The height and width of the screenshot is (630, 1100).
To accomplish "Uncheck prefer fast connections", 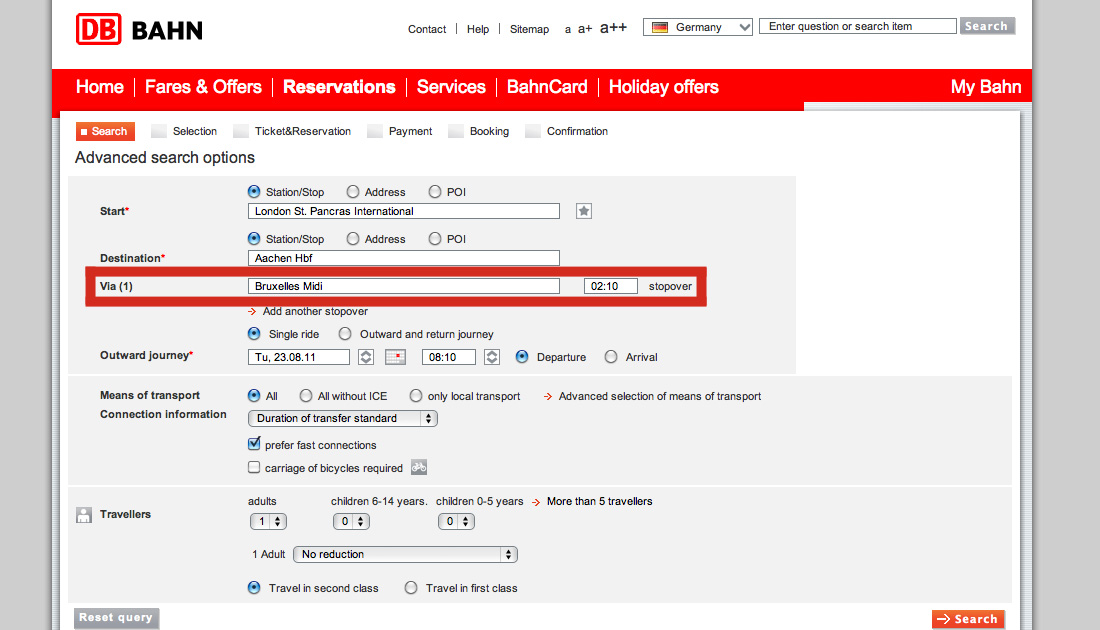I will pyautogui.click(x=254, y=445).
